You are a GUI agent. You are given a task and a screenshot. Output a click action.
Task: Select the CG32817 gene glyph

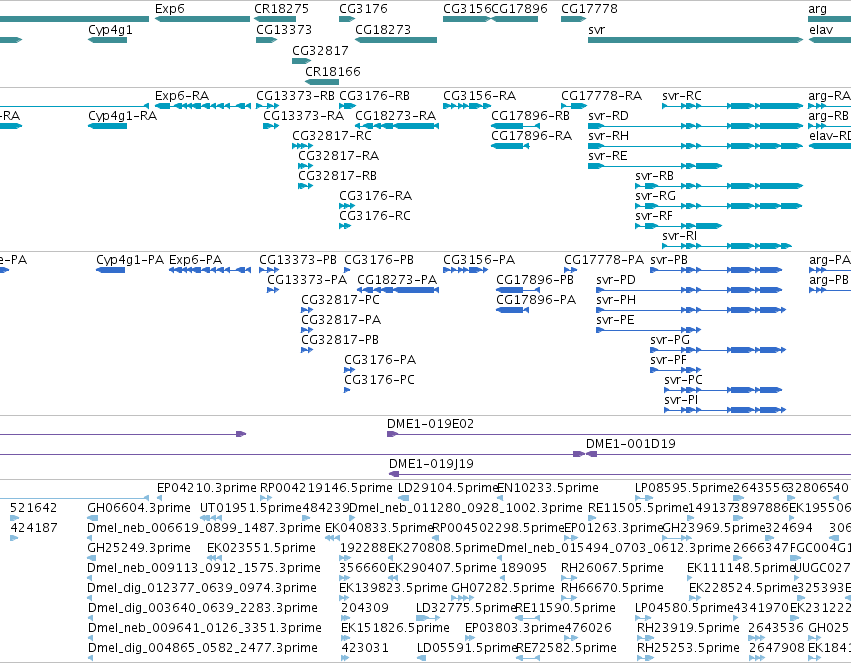(301, 61)
